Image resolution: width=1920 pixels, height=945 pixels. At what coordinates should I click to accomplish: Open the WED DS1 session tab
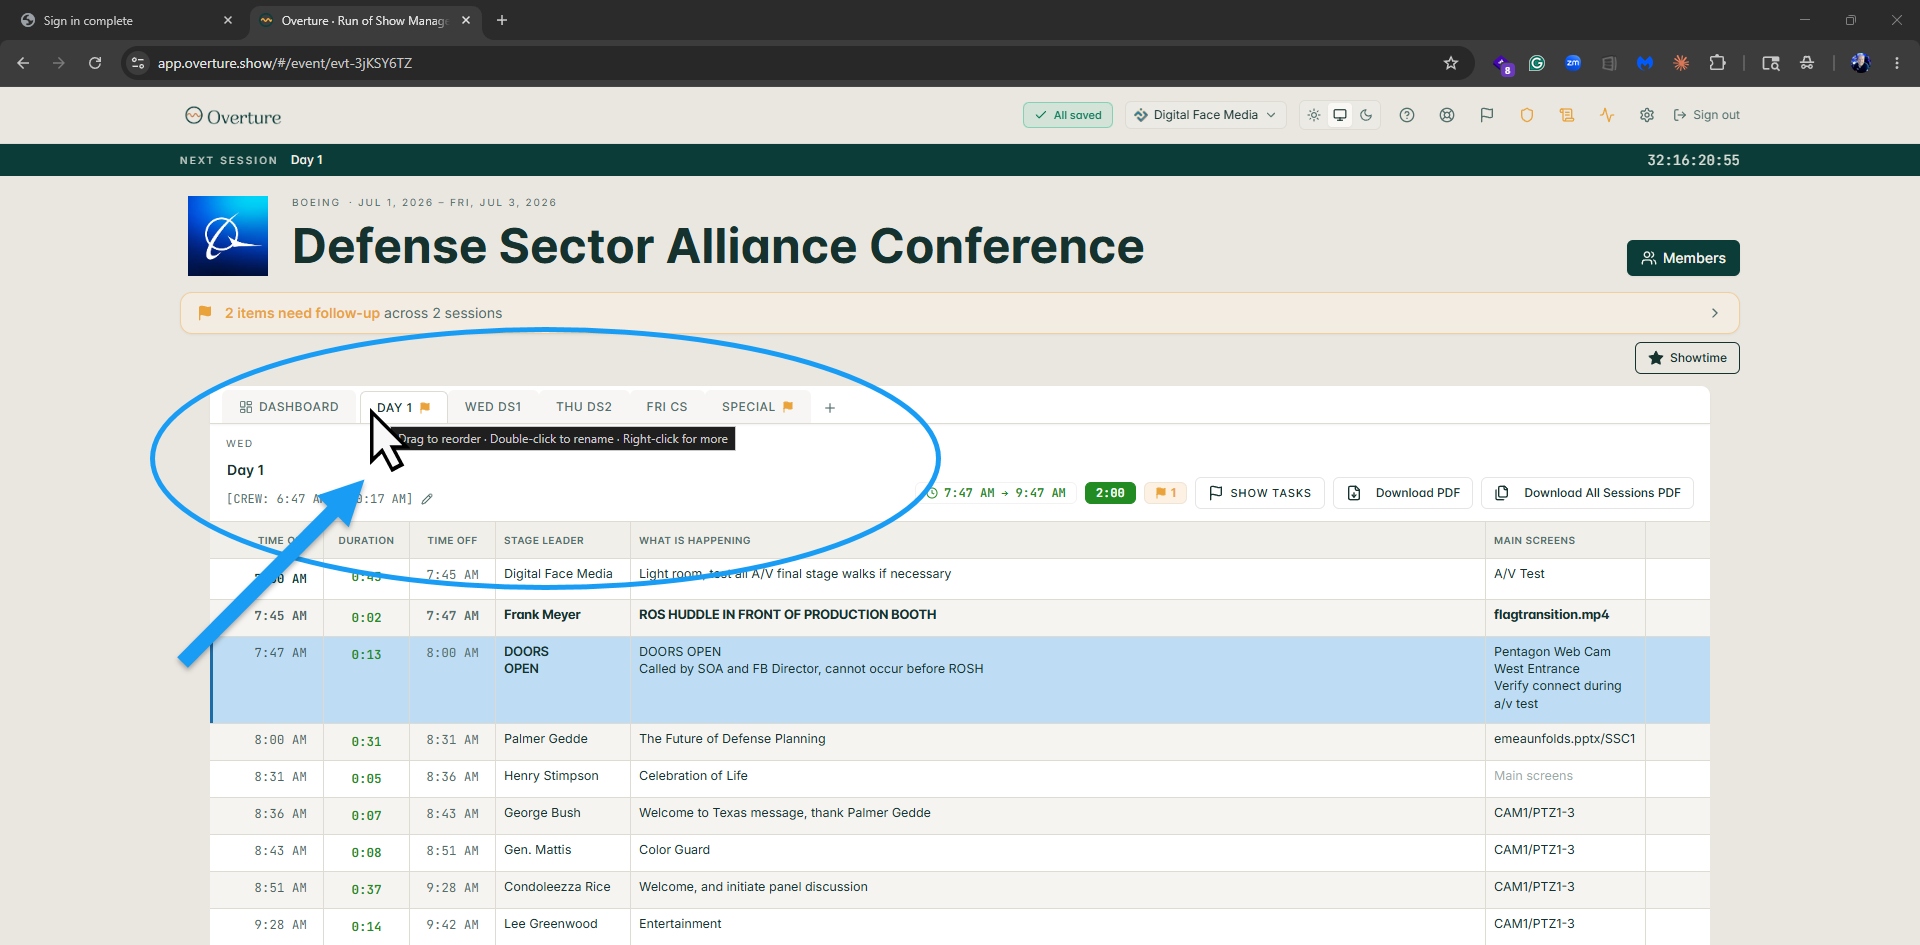click(493, 407)
